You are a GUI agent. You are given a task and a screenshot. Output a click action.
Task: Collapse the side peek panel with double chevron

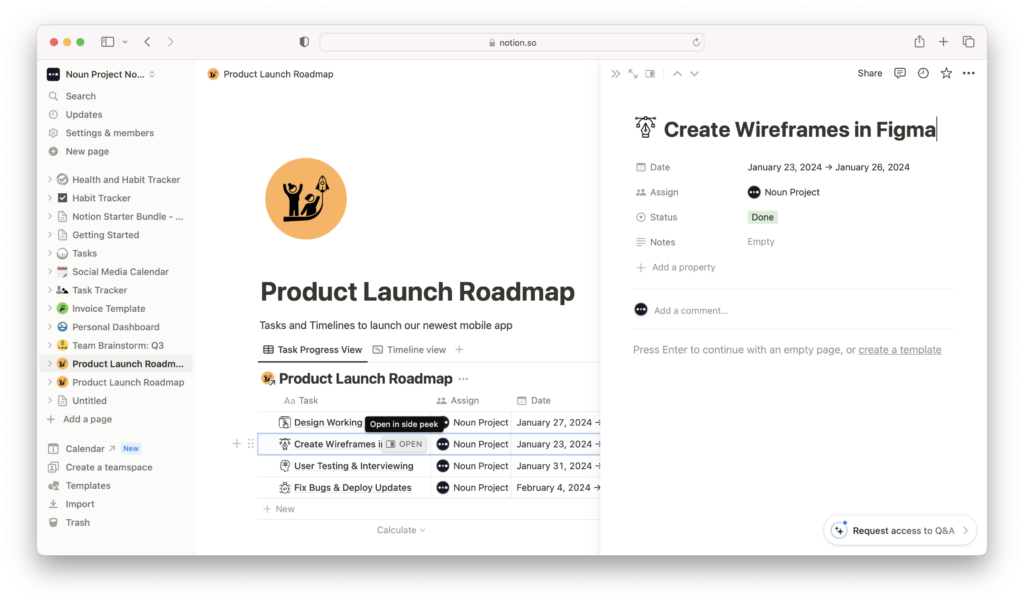click(x=615, y=74)
